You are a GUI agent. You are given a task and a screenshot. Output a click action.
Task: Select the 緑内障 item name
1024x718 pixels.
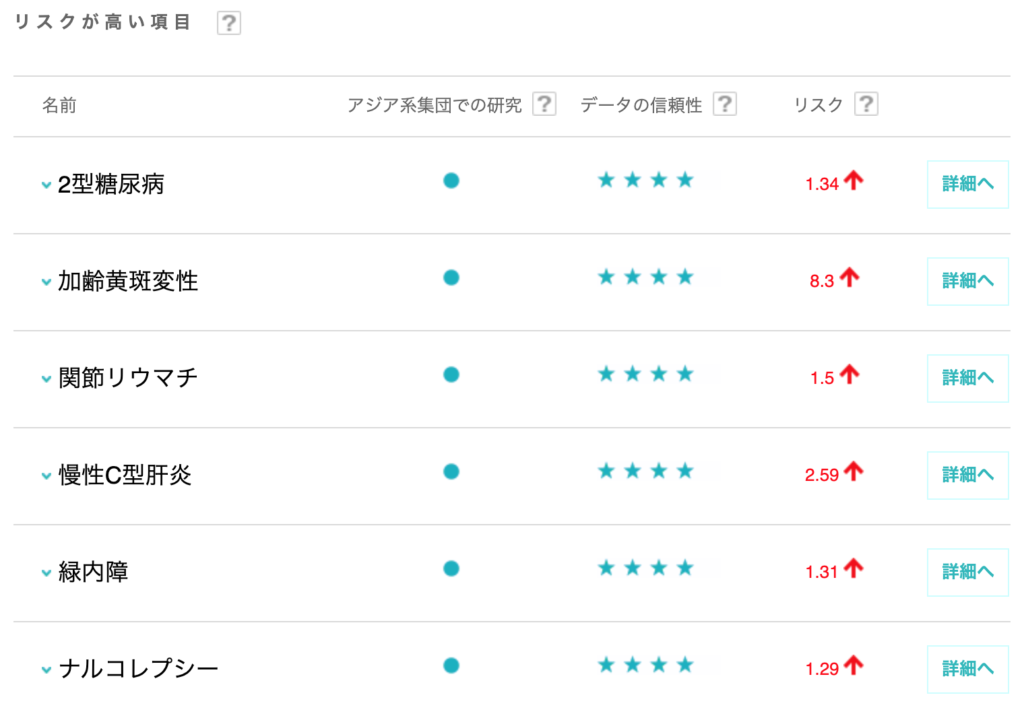(x=93, y=573)
